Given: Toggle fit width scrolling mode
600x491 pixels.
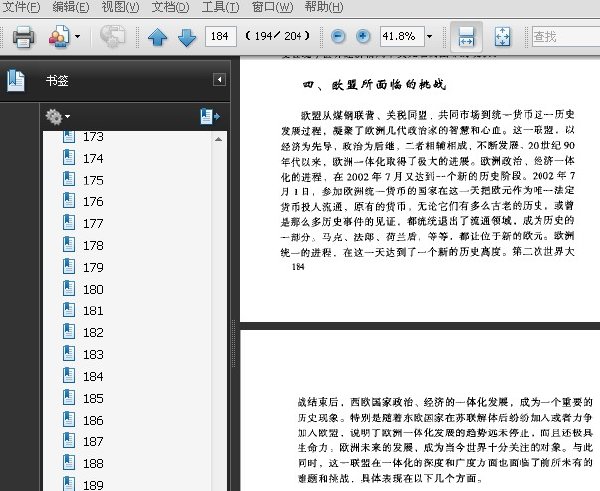Looking at the screenshot, I should click(466, 37).
